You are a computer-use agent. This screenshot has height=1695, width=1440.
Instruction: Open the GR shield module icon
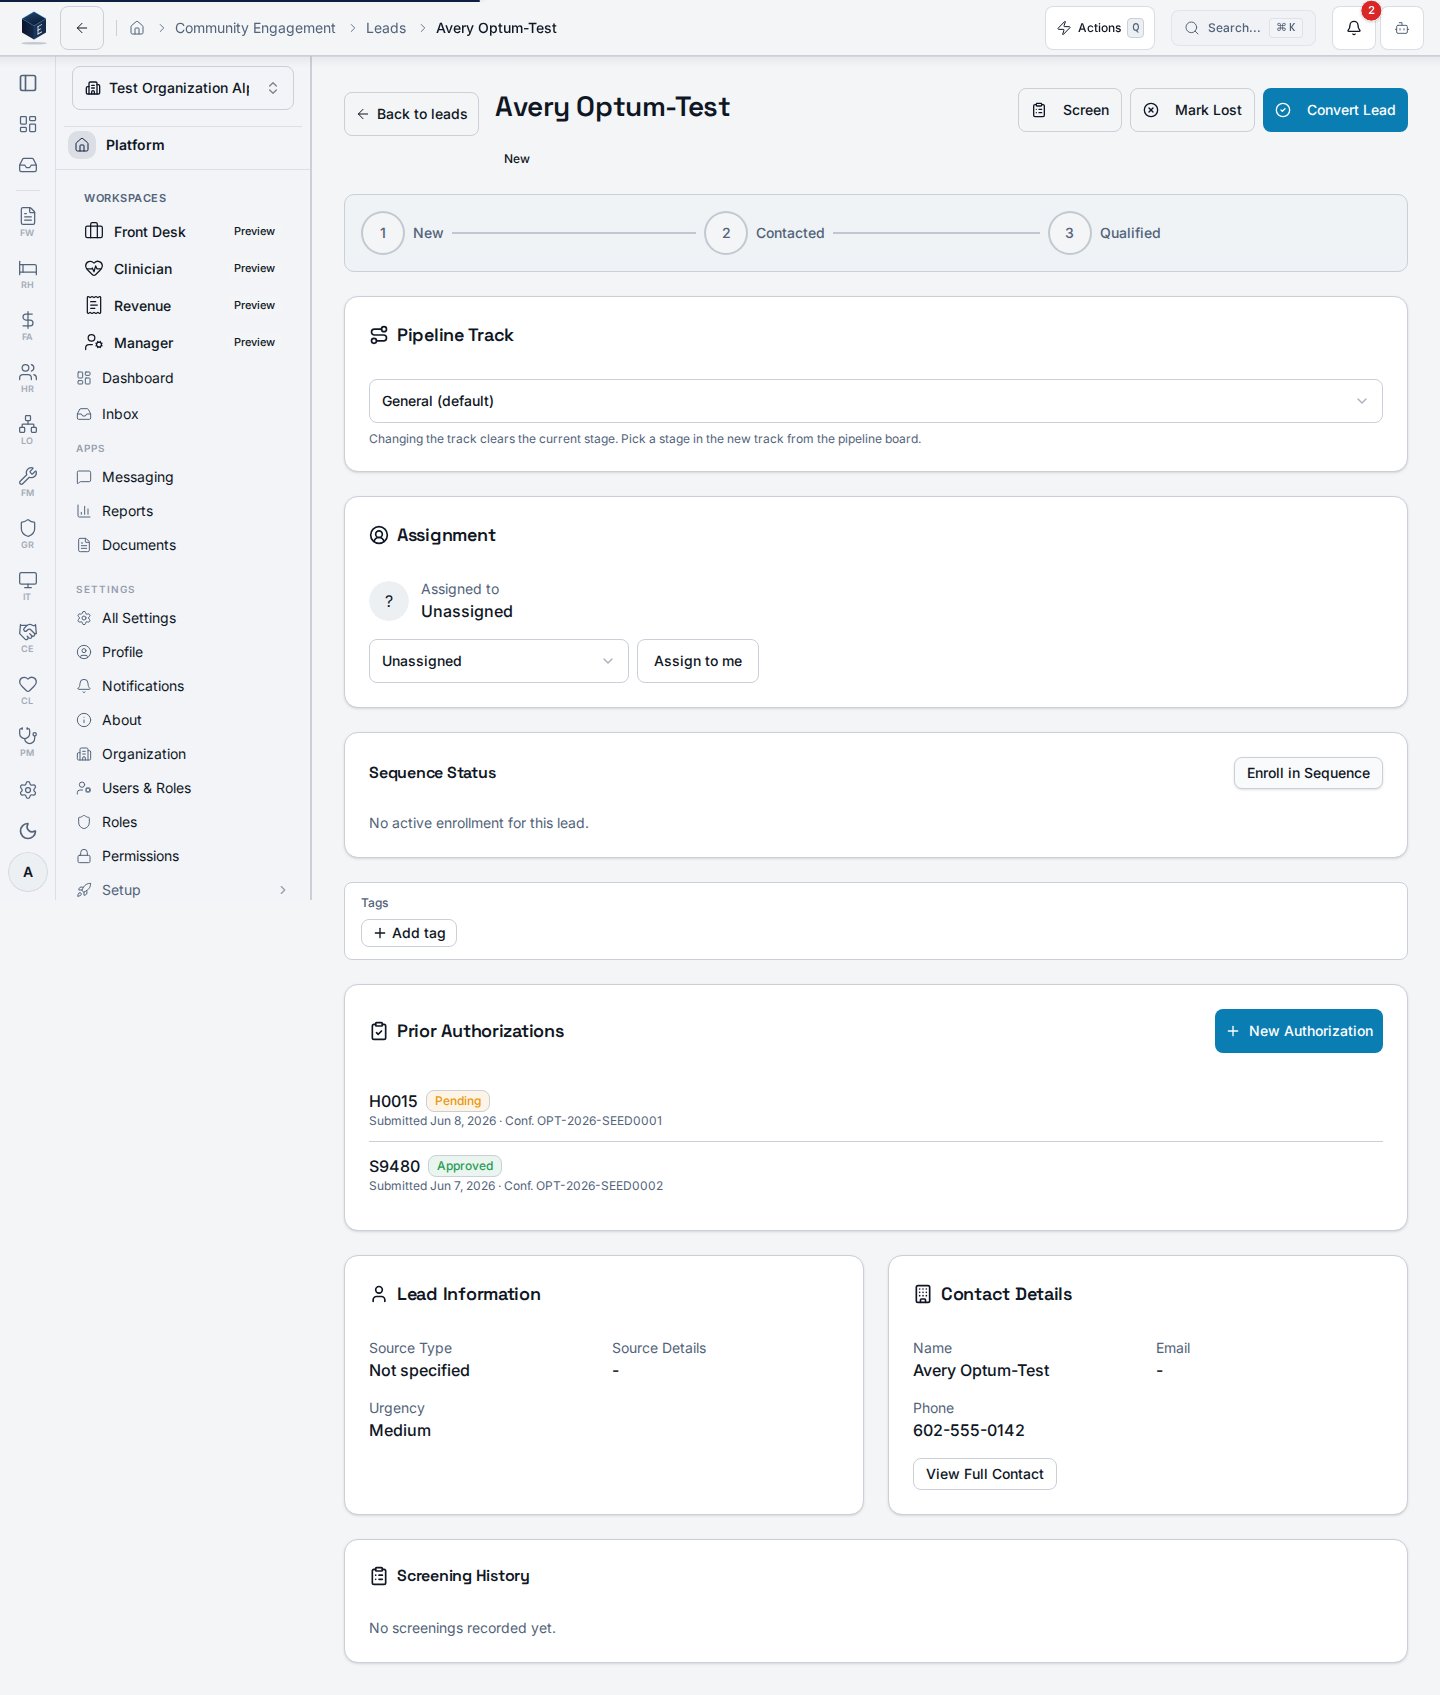28,533
